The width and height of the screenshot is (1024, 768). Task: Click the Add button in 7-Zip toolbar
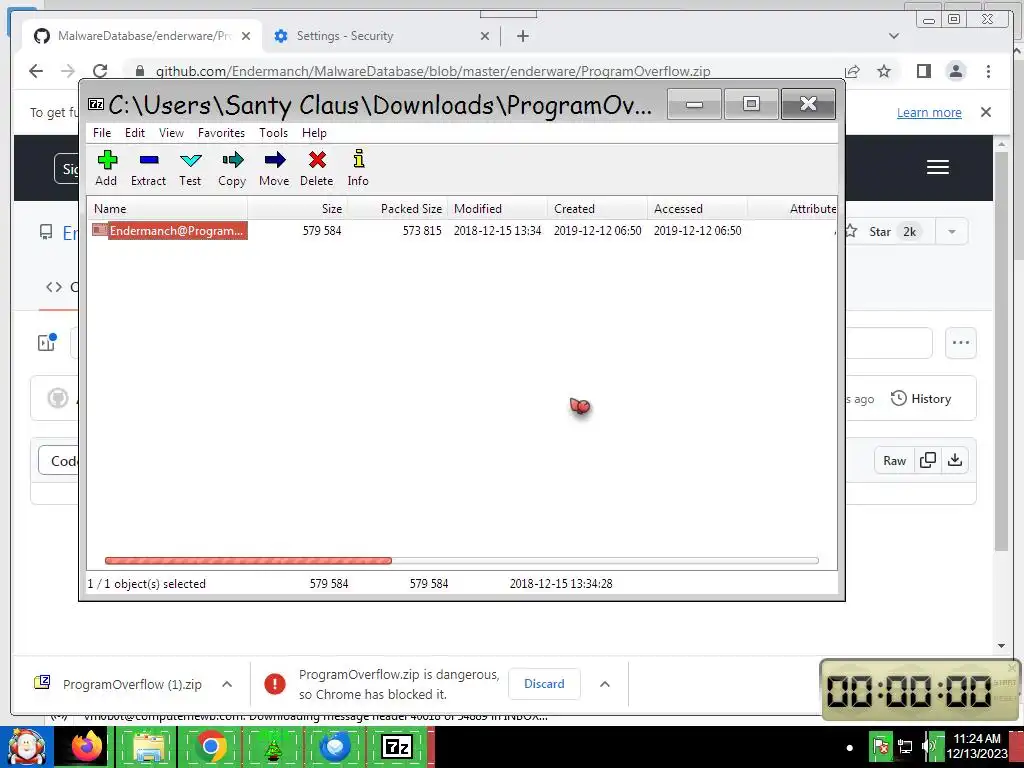(106, 168)
